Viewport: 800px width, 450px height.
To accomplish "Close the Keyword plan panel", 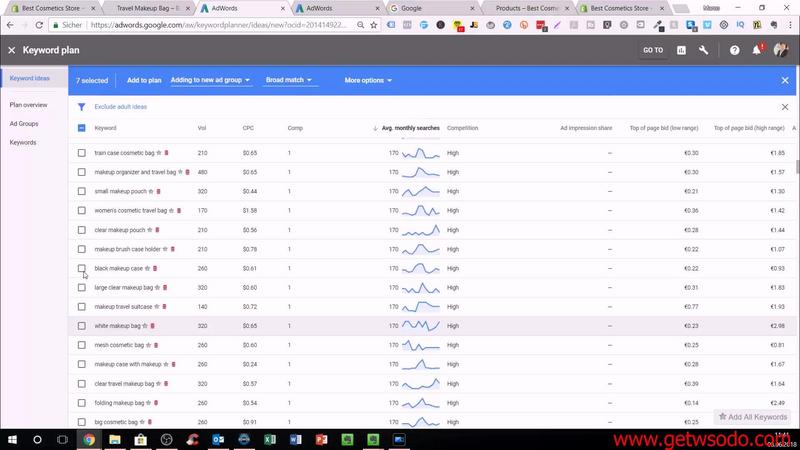I will [x=12, y=50].
